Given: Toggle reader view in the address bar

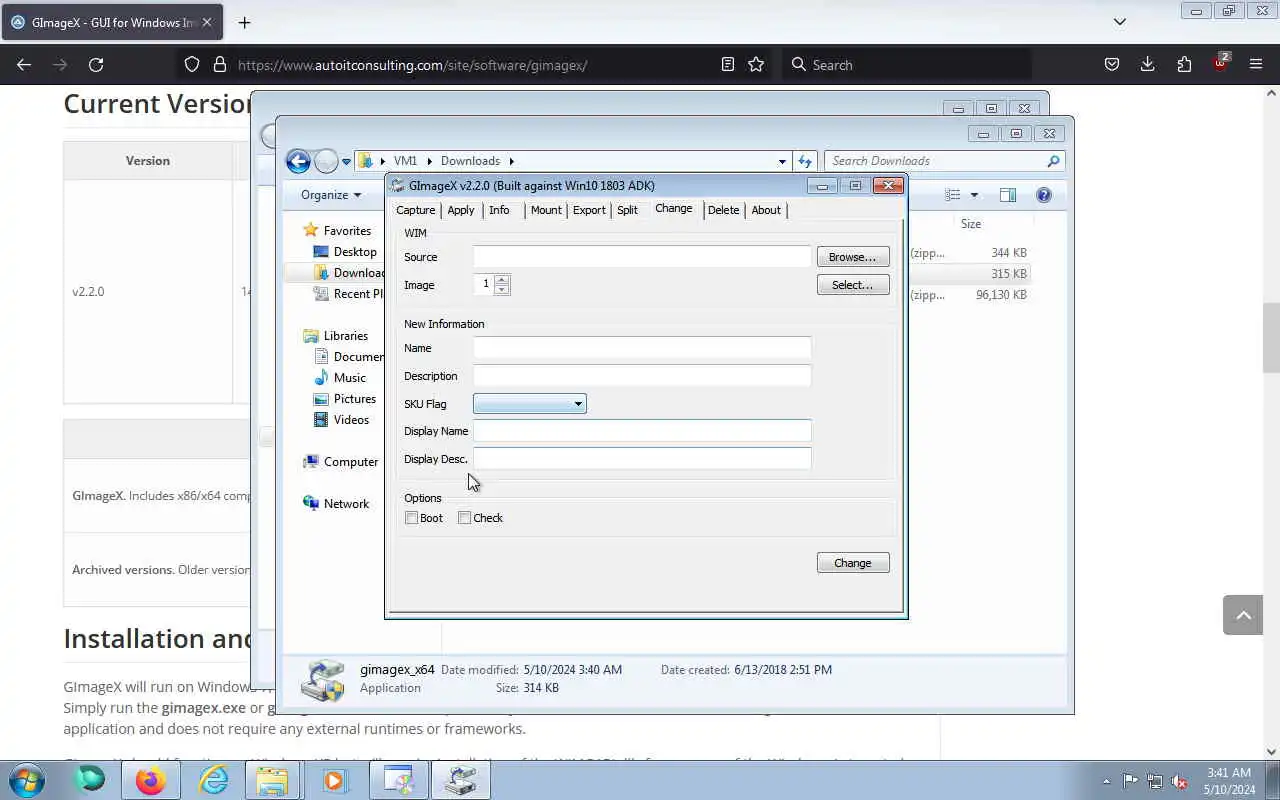Looking at the screenshot, I should point(728,65).
